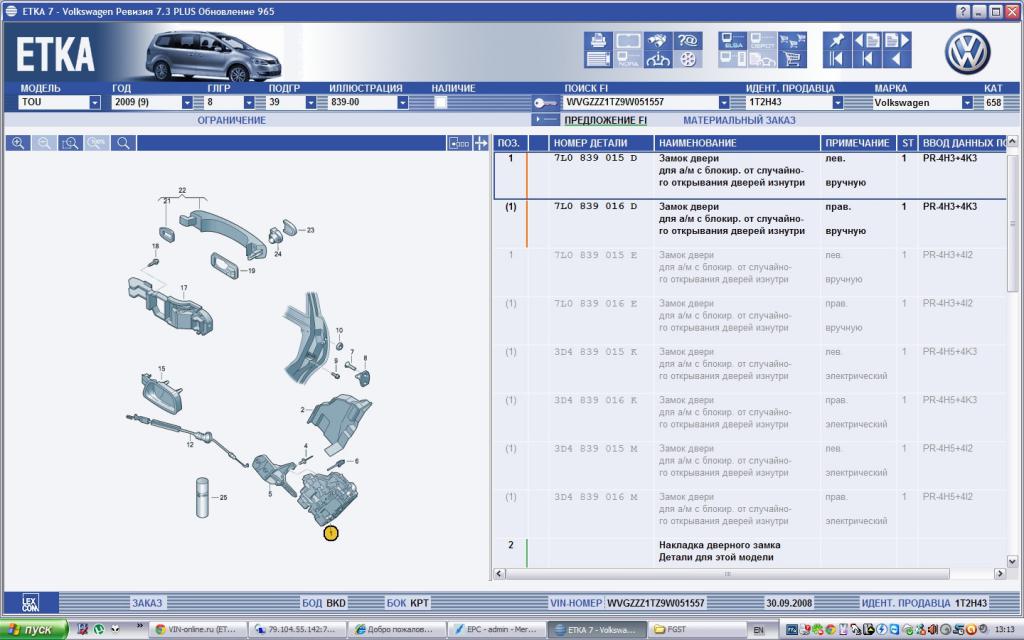This screenshot has width=1024, height=640.
Task: Go to previous illustration page icon
Action: tap(867, 40)
